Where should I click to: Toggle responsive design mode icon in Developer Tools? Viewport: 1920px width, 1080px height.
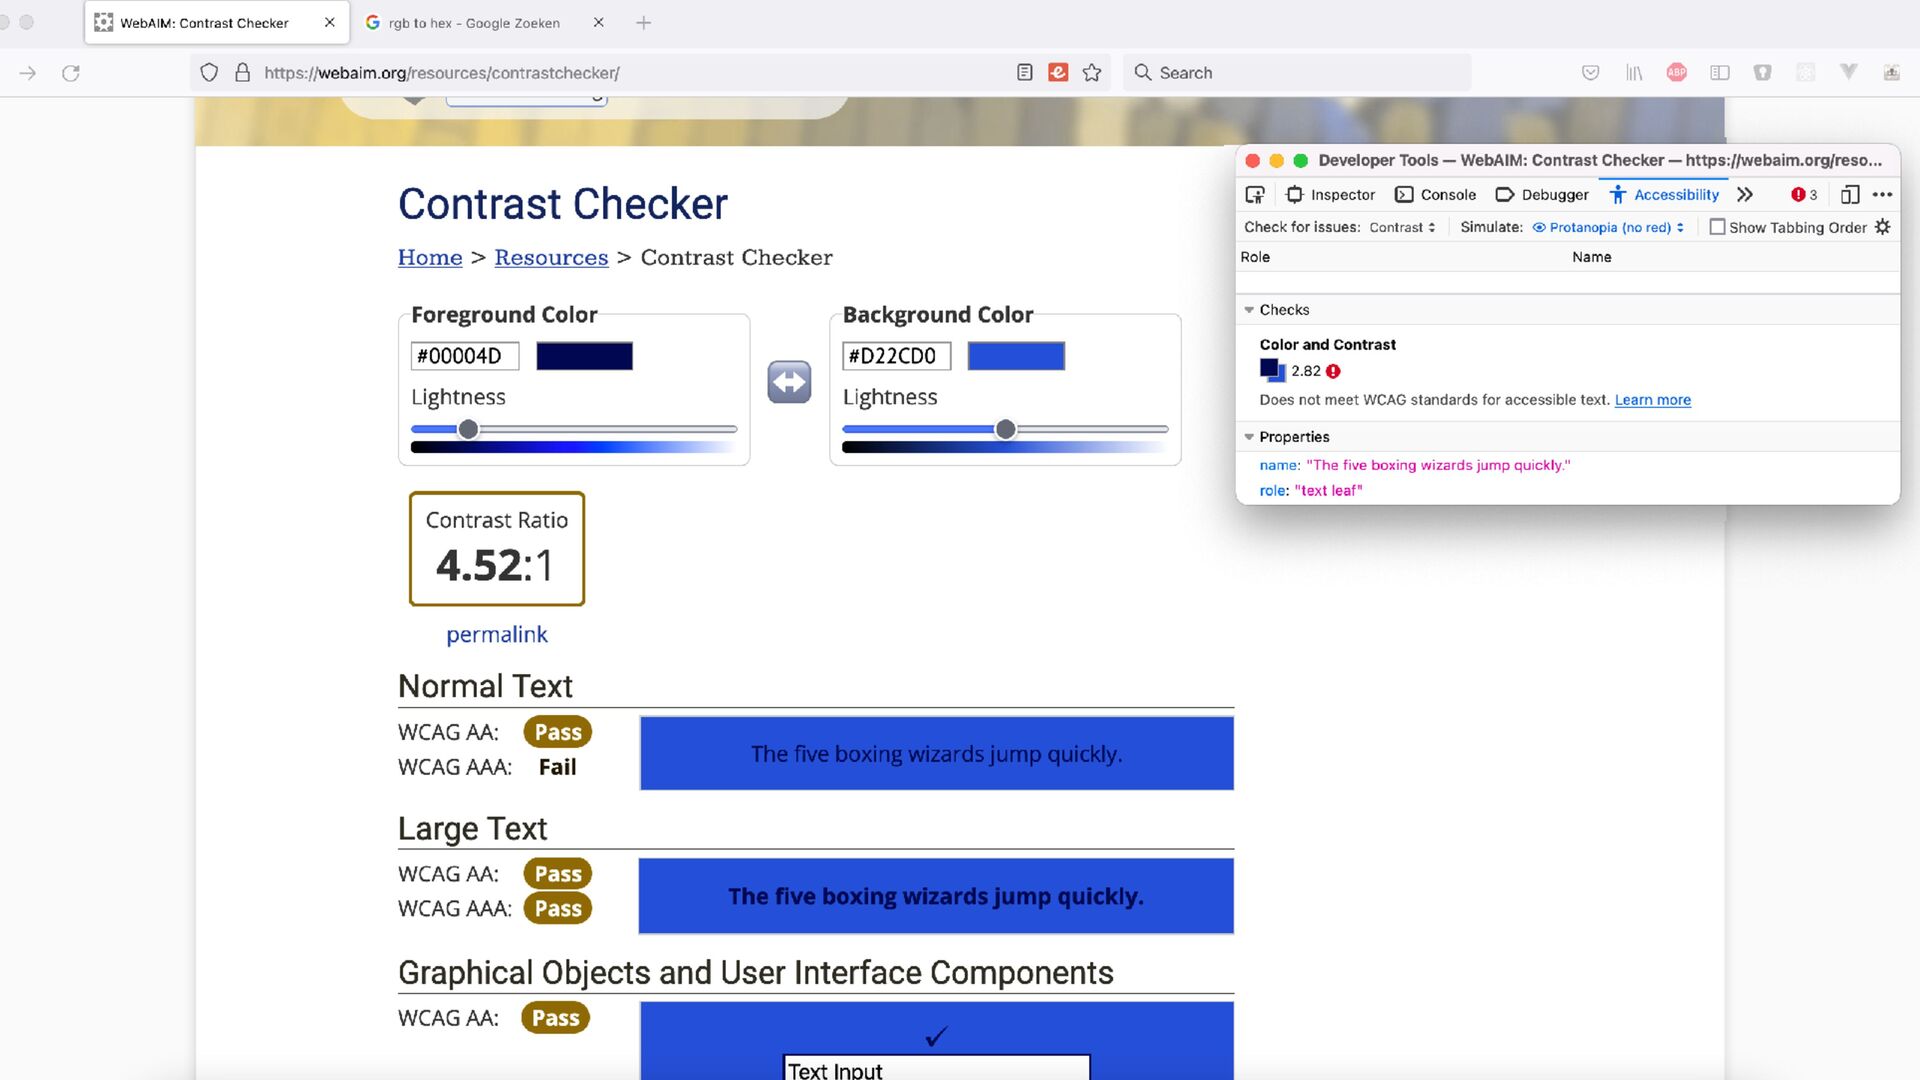click(x=1850, y=195)
